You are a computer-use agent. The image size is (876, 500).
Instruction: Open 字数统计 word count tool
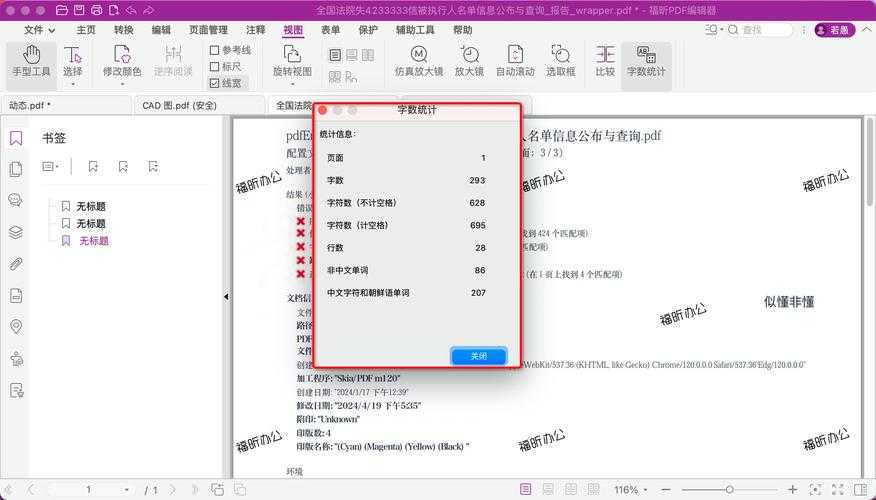[x=646, y=61]
